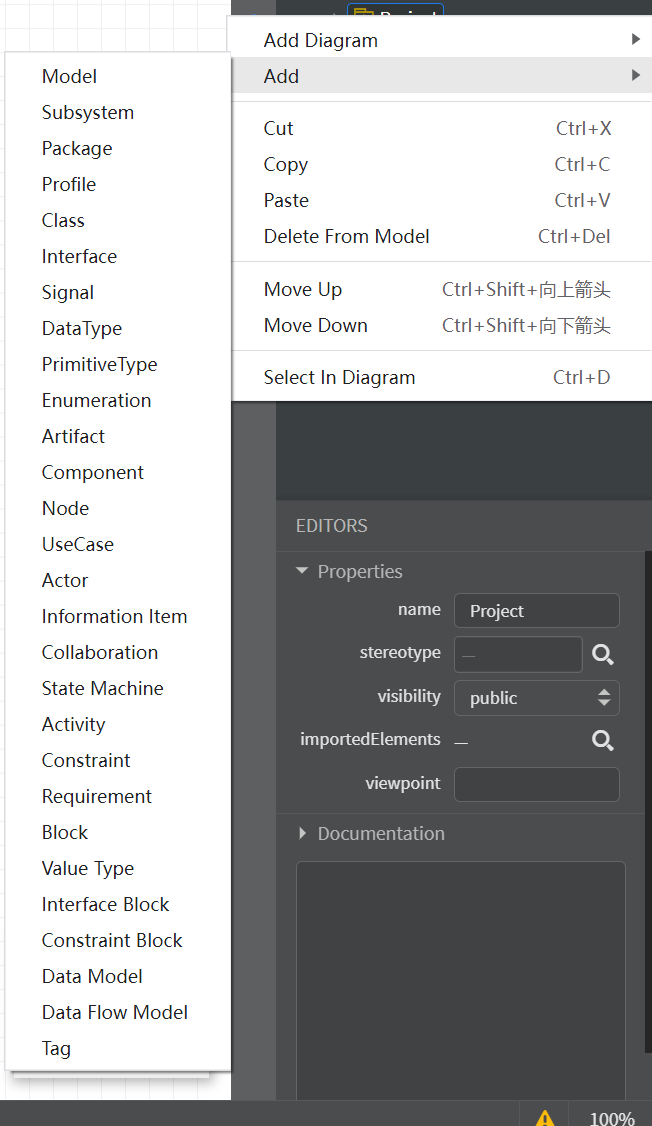Image resolution: width=652 pixels, height=1126 pixels.
Task: Add a UseCase element
Action: 77,544
